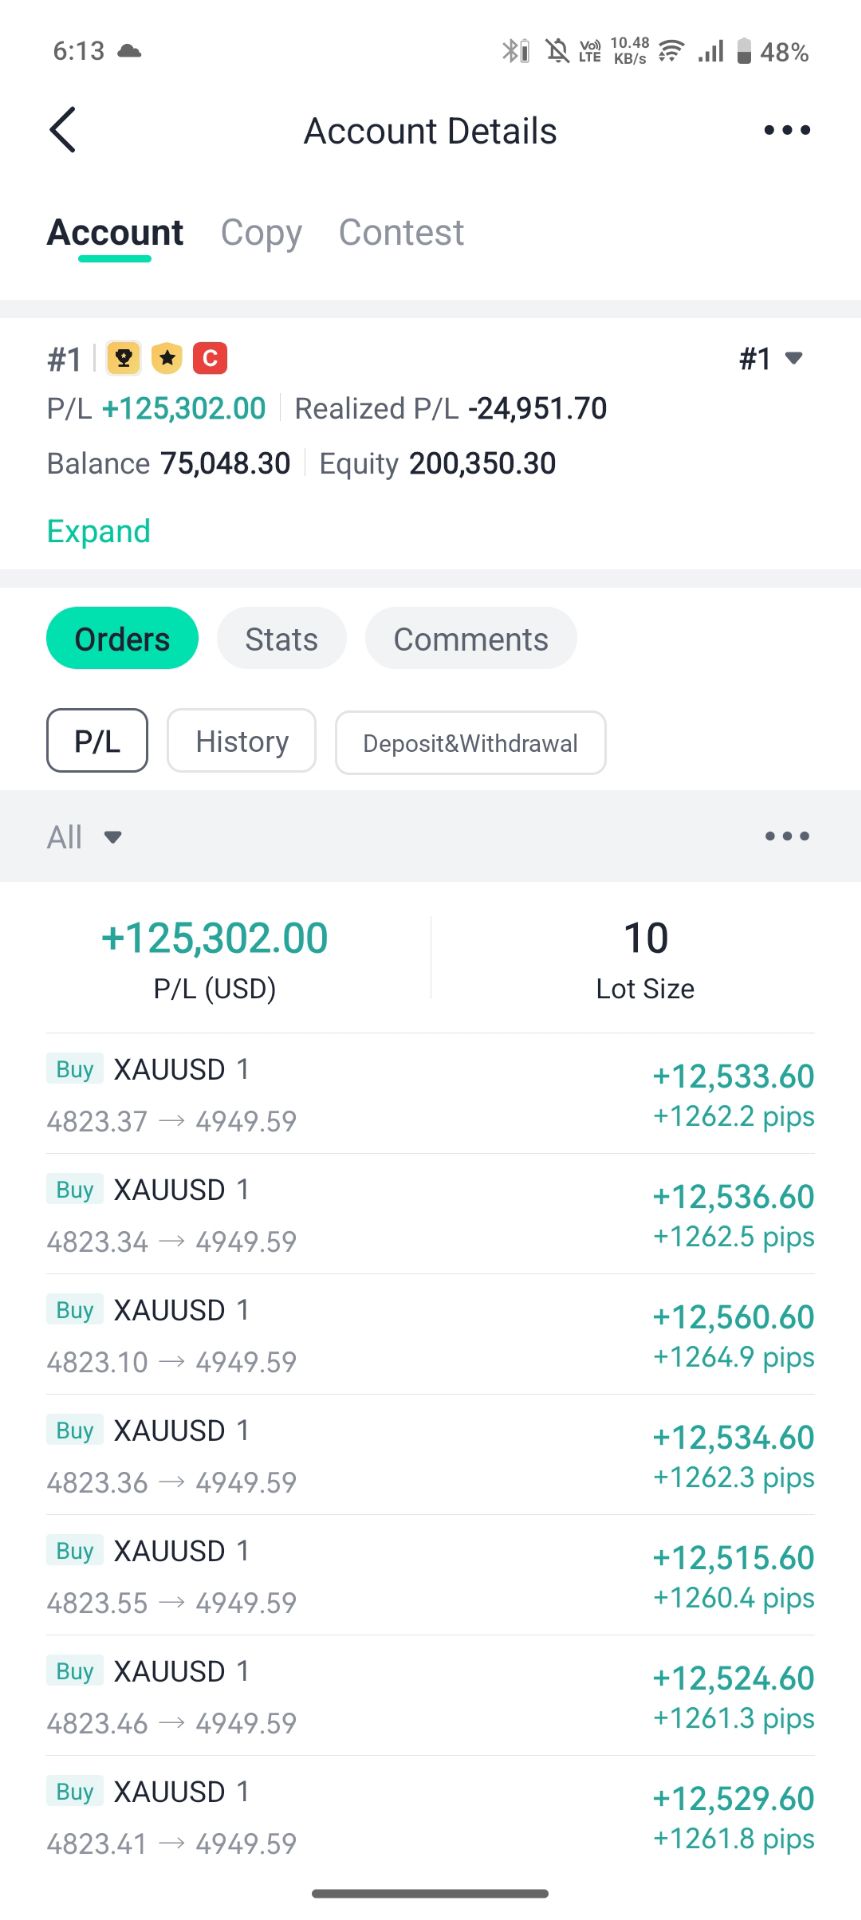Tap the gold trophy badge icon
The width and height of the screenshot is (861, 1920).
pos(124,358)
